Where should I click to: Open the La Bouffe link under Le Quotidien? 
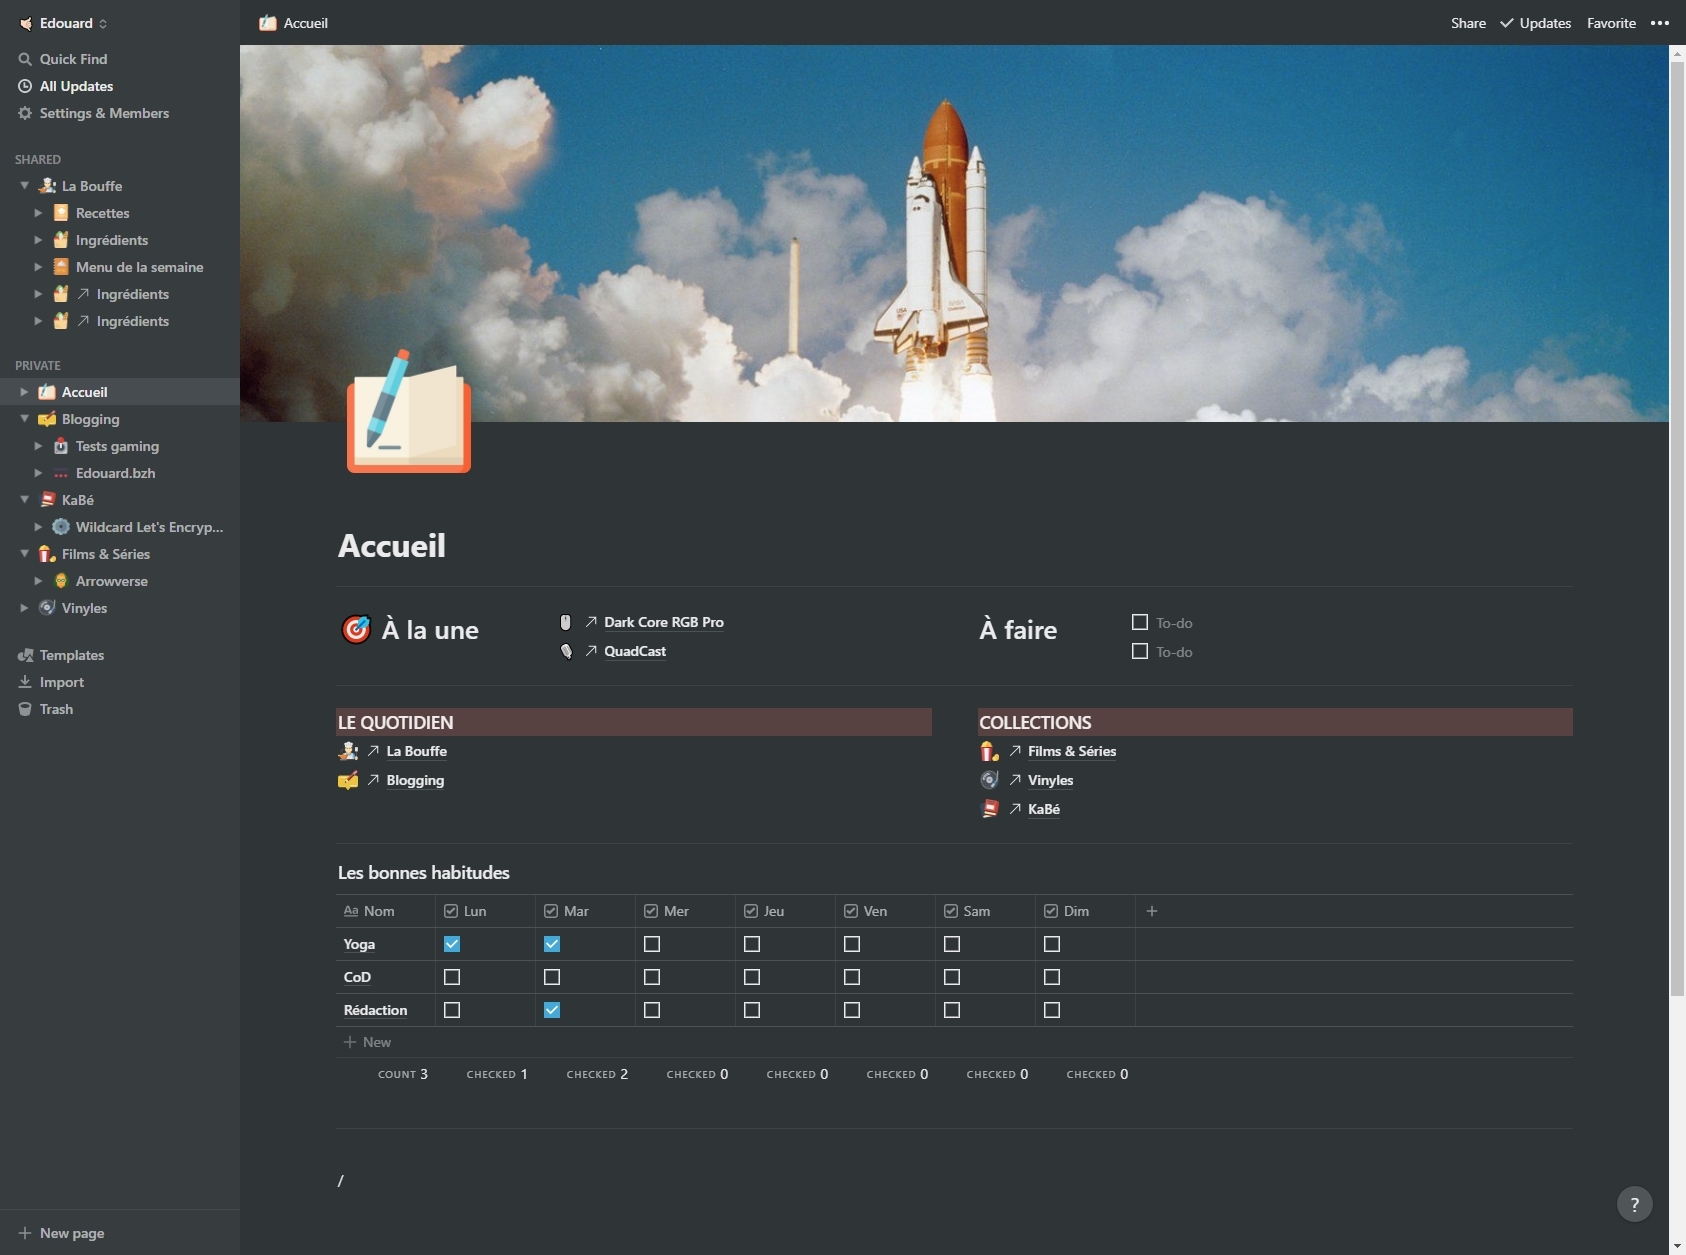(417, 751)
